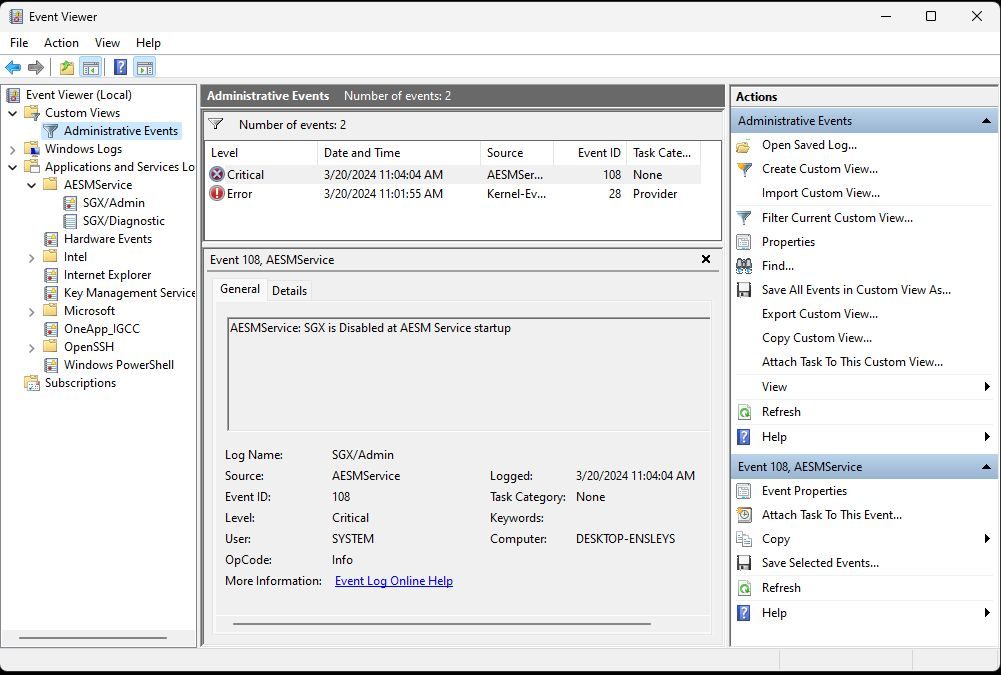Click Copy Custom View action
Viewport: 1001px width, 675px height.
coord(817,338)
